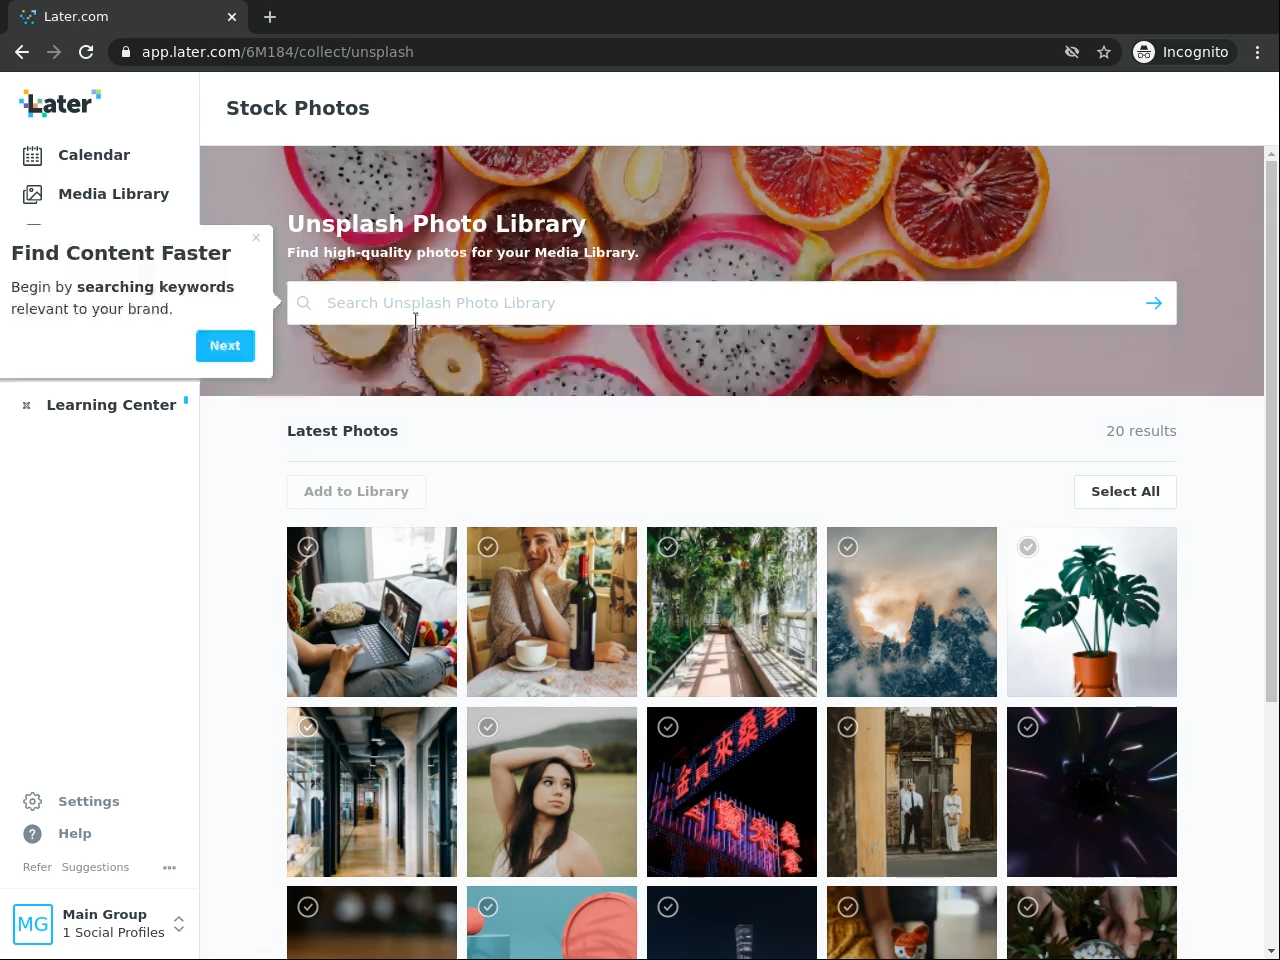
Task: Select the monstera plant photo
Action: [x=1028, y=547]
